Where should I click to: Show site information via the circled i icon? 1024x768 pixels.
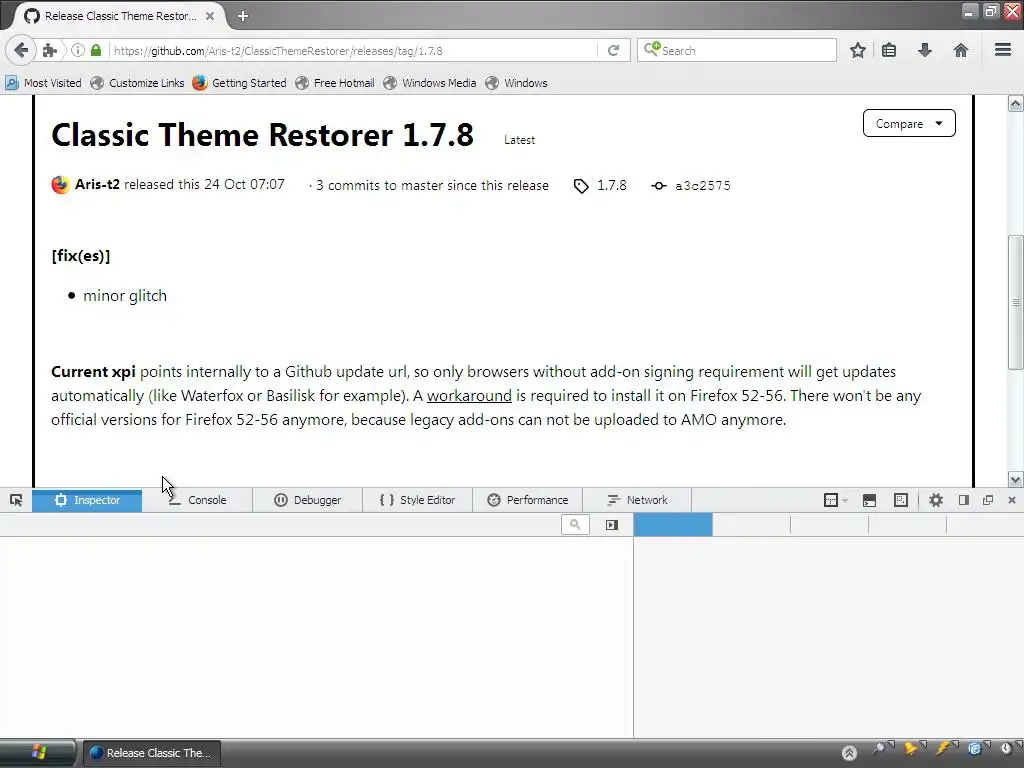[78, 50]
